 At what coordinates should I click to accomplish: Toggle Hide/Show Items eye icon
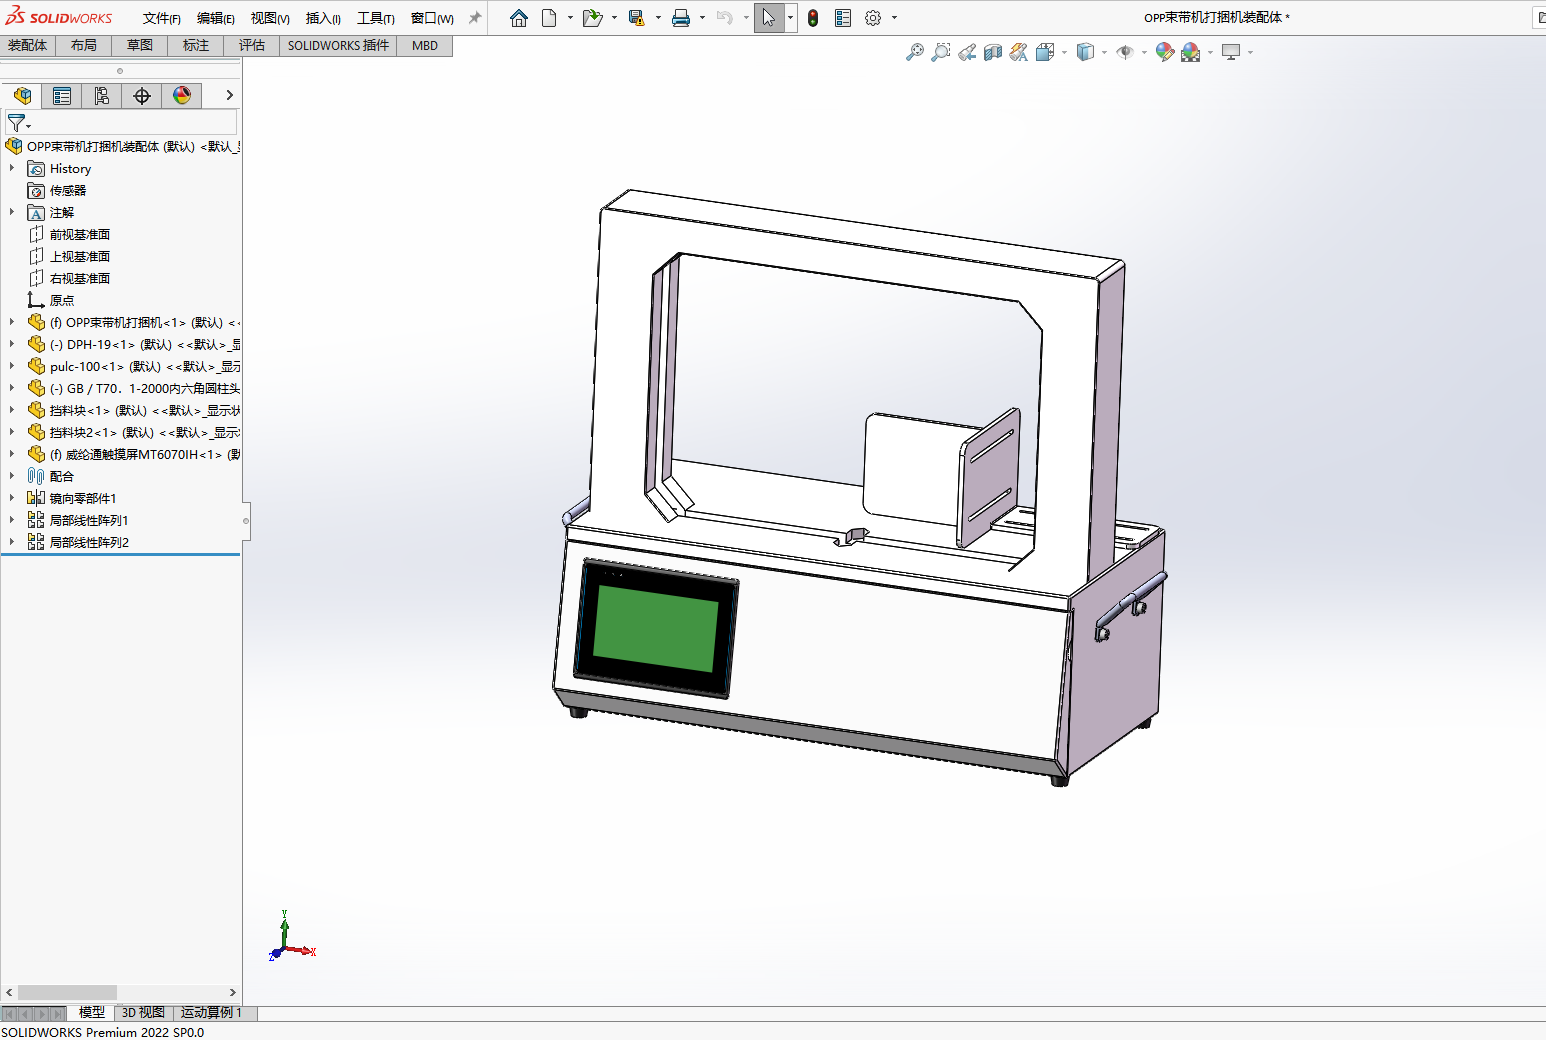point(1125,52)
